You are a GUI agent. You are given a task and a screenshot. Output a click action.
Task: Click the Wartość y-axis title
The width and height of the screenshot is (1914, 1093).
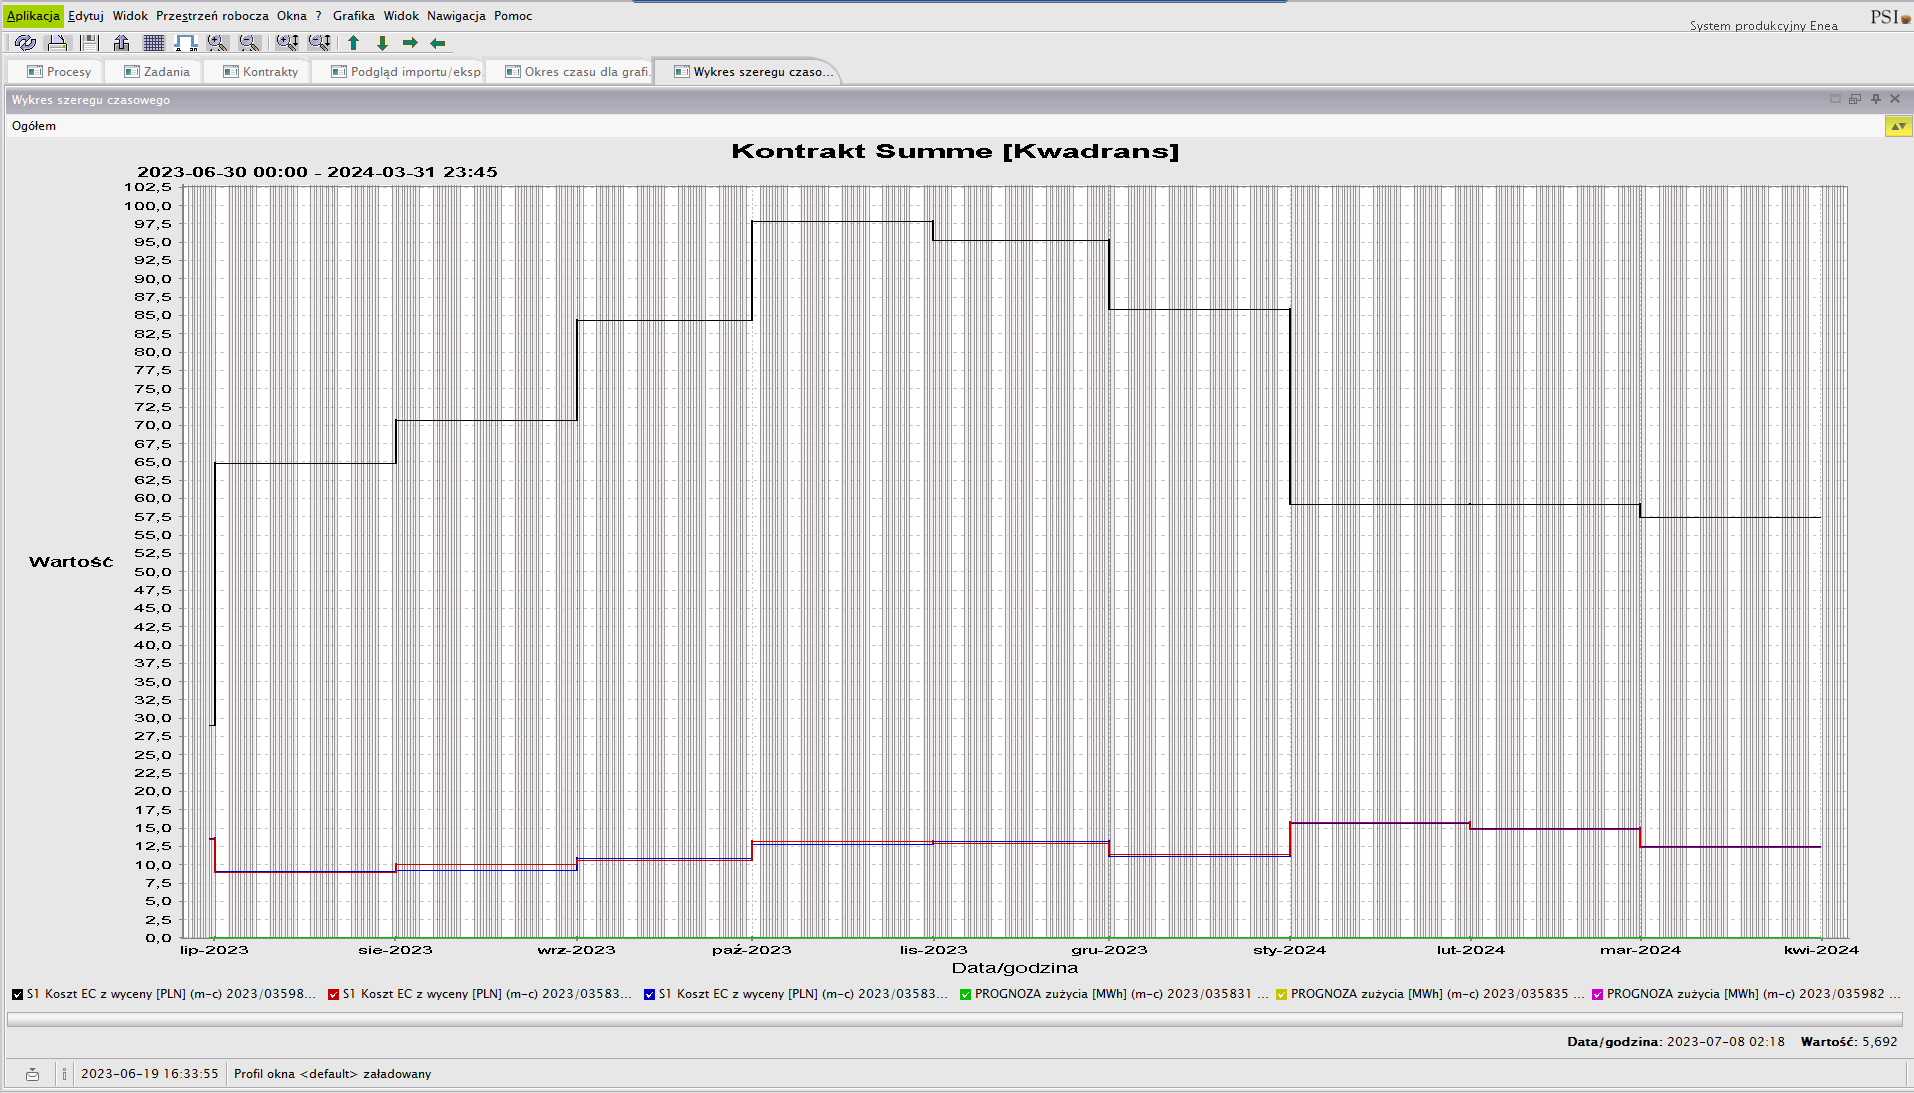click(x=71, y=562)
